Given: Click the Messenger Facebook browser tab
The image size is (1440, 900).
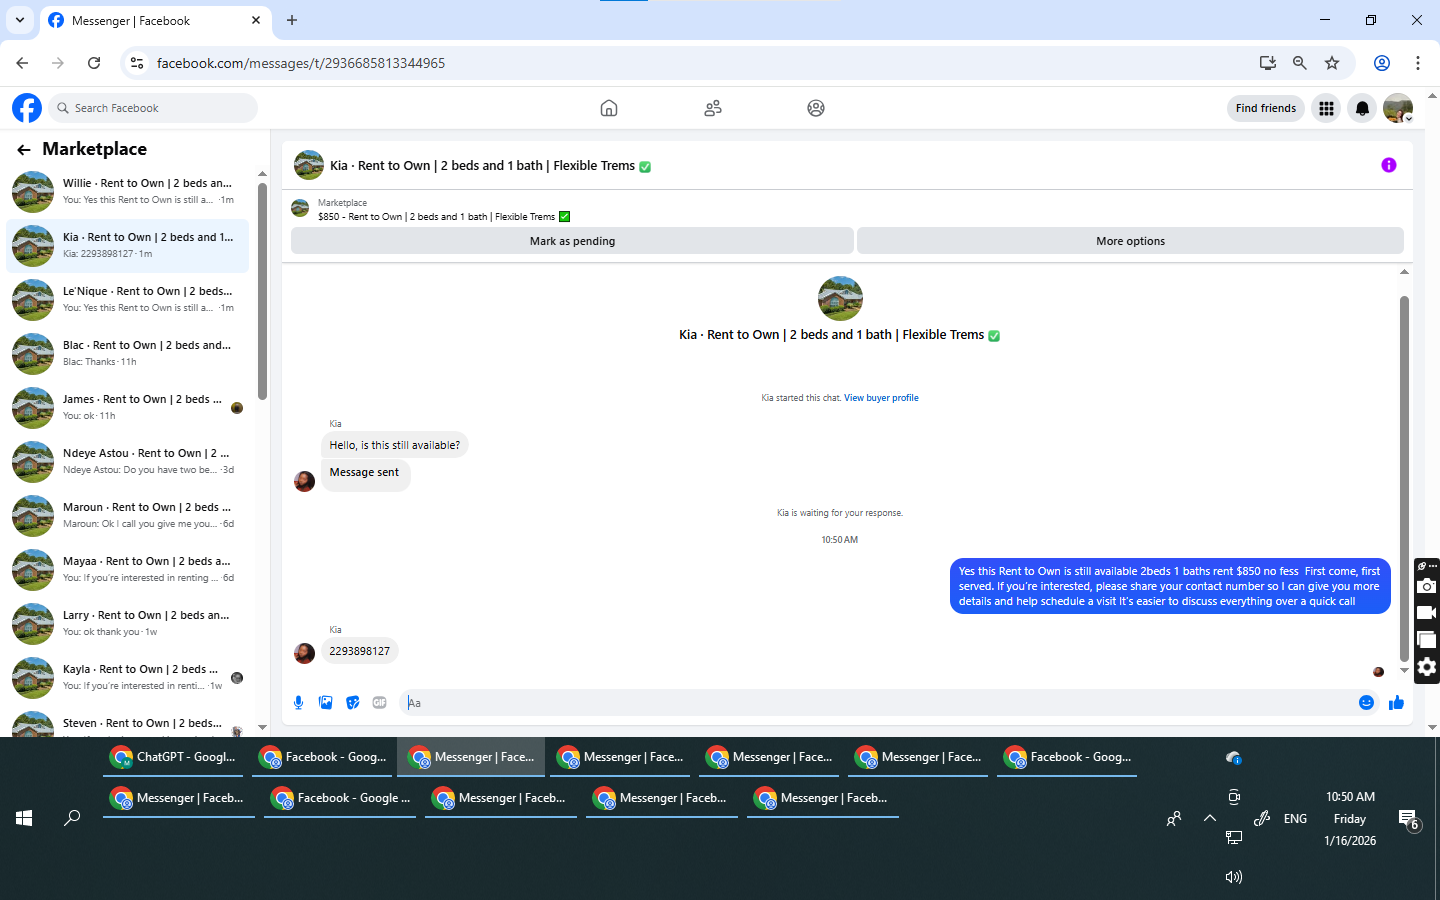Looking at the screenshot, I should click(x=156, y=20).
